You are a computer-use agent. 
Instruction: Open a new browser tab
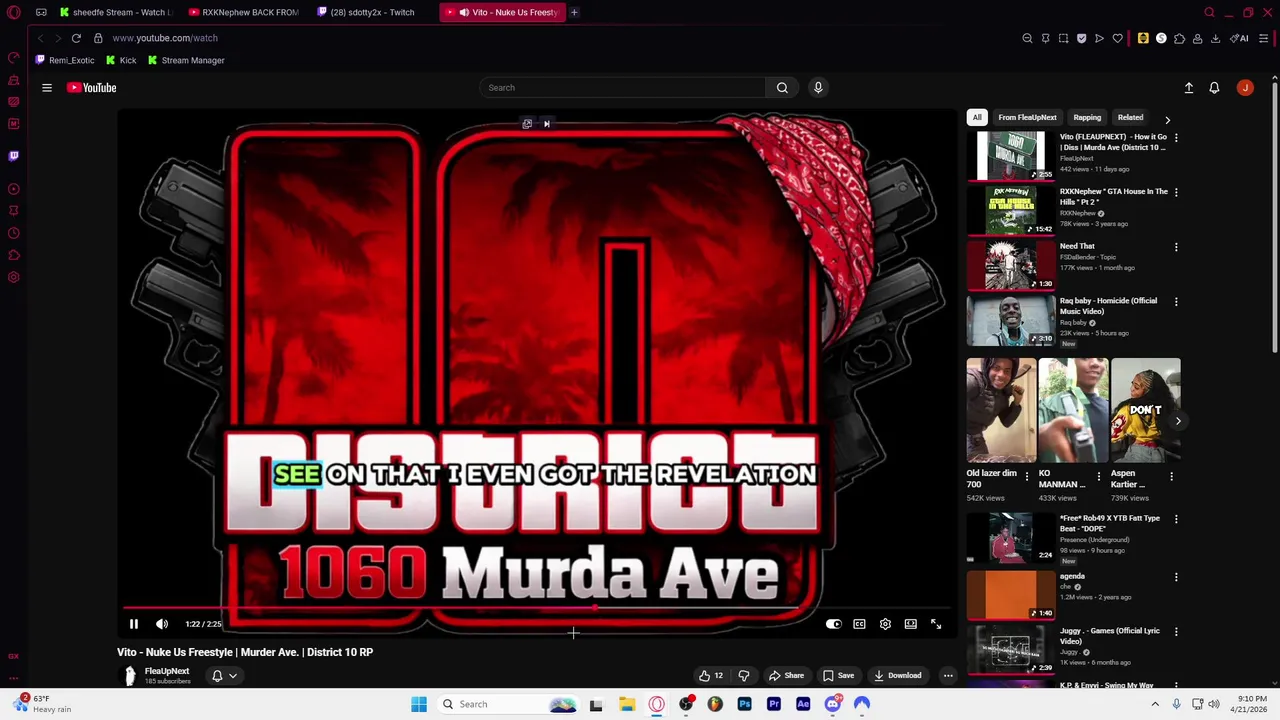click(574, 12)
